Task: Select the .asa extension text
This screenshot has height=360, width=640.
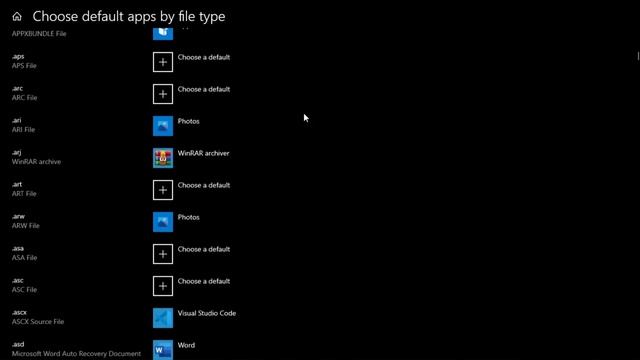Action: pos(18,248)
